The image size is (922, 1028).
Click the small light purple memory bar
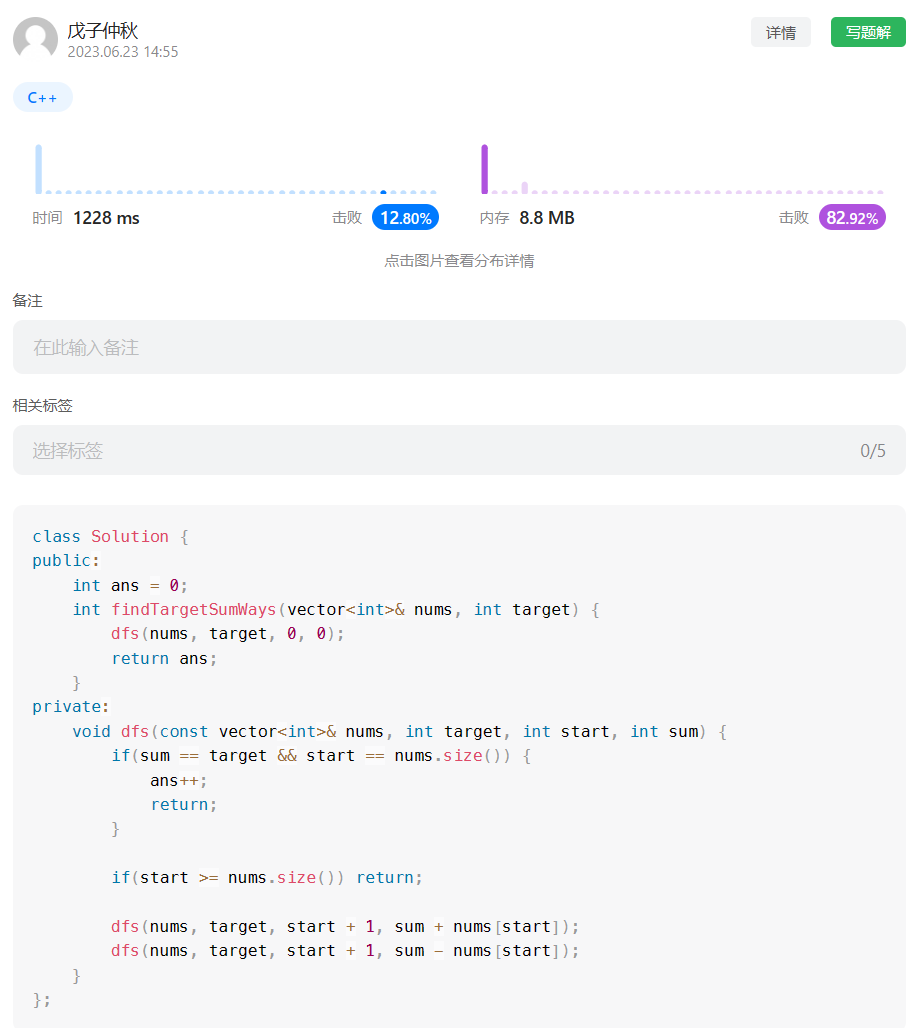525,188
